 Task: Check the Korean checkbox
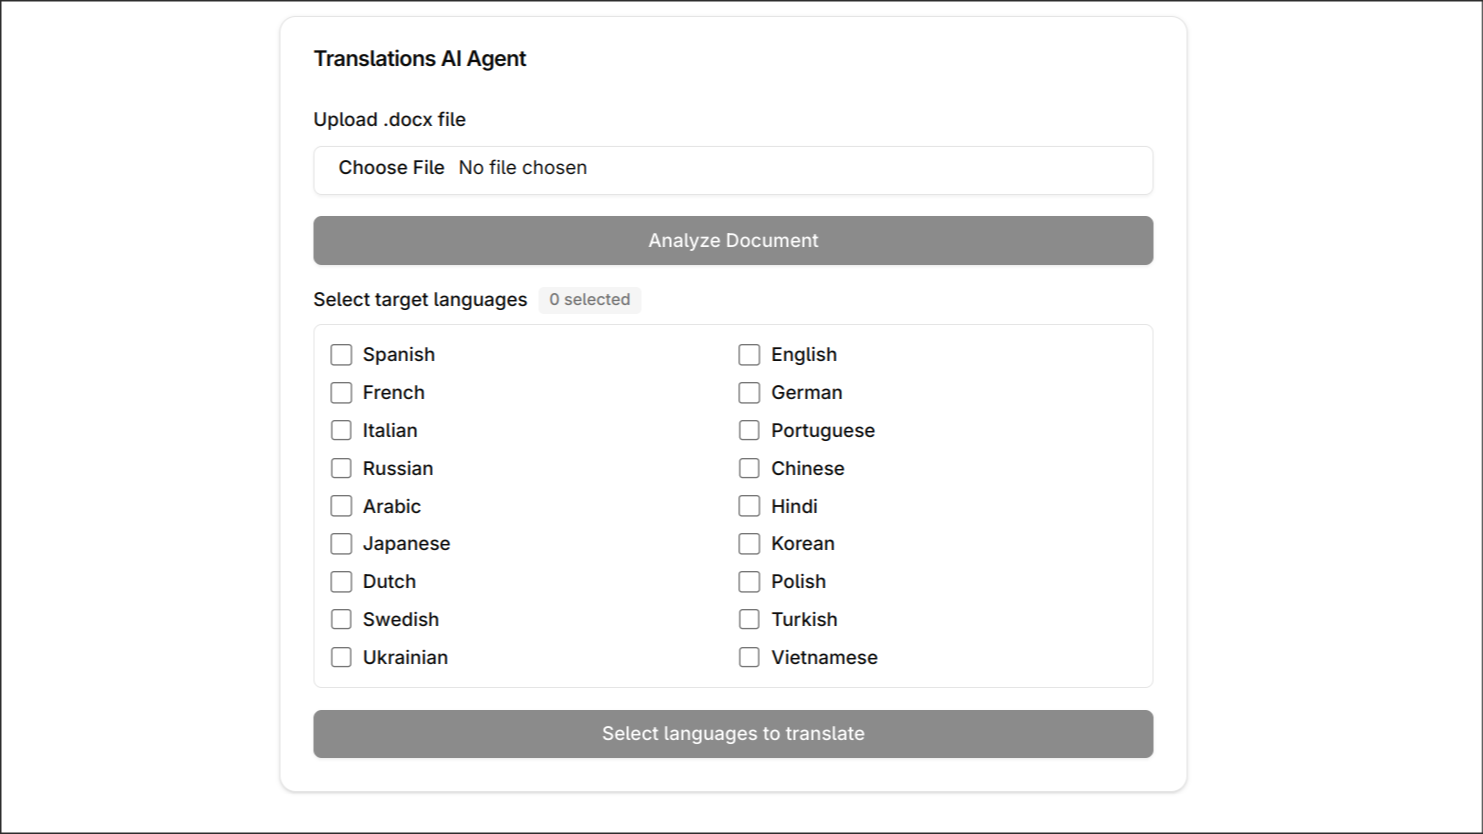[x=749, y=544]
